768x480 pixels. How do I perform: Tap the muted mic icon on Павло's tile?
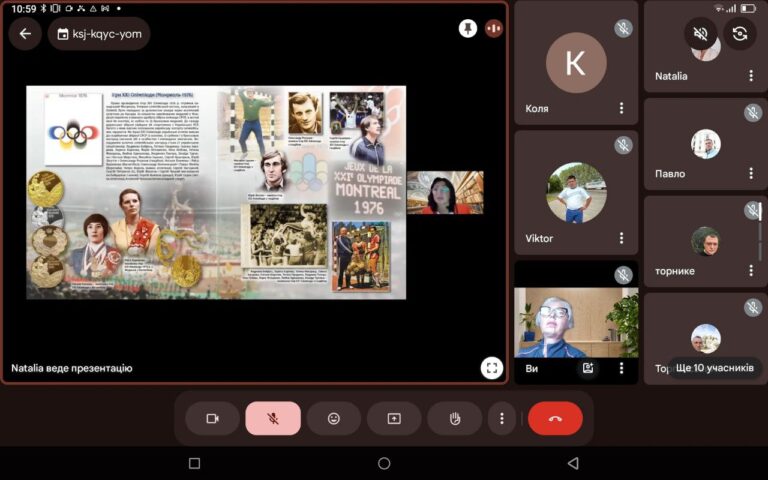(753, 113)
